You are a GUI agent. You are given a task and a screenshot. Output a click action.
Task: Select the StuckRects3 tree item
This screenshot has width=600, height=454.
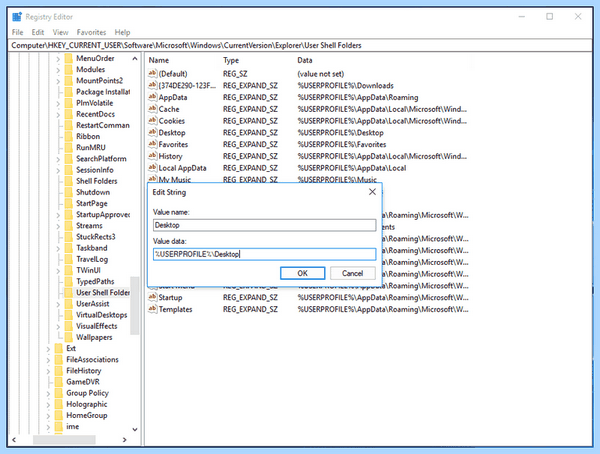96,237
